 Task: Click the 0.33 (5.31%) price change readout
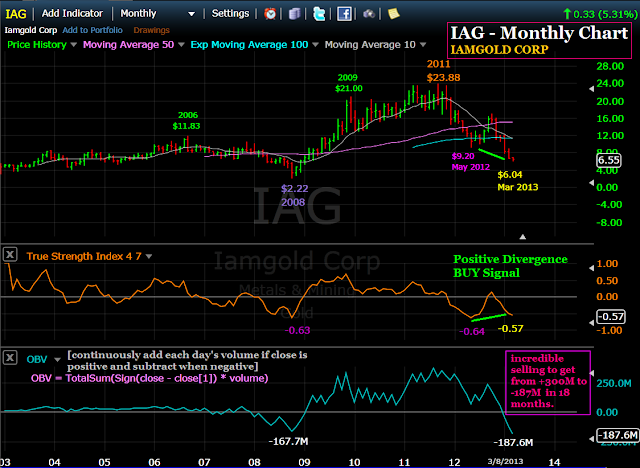point(600,14)
